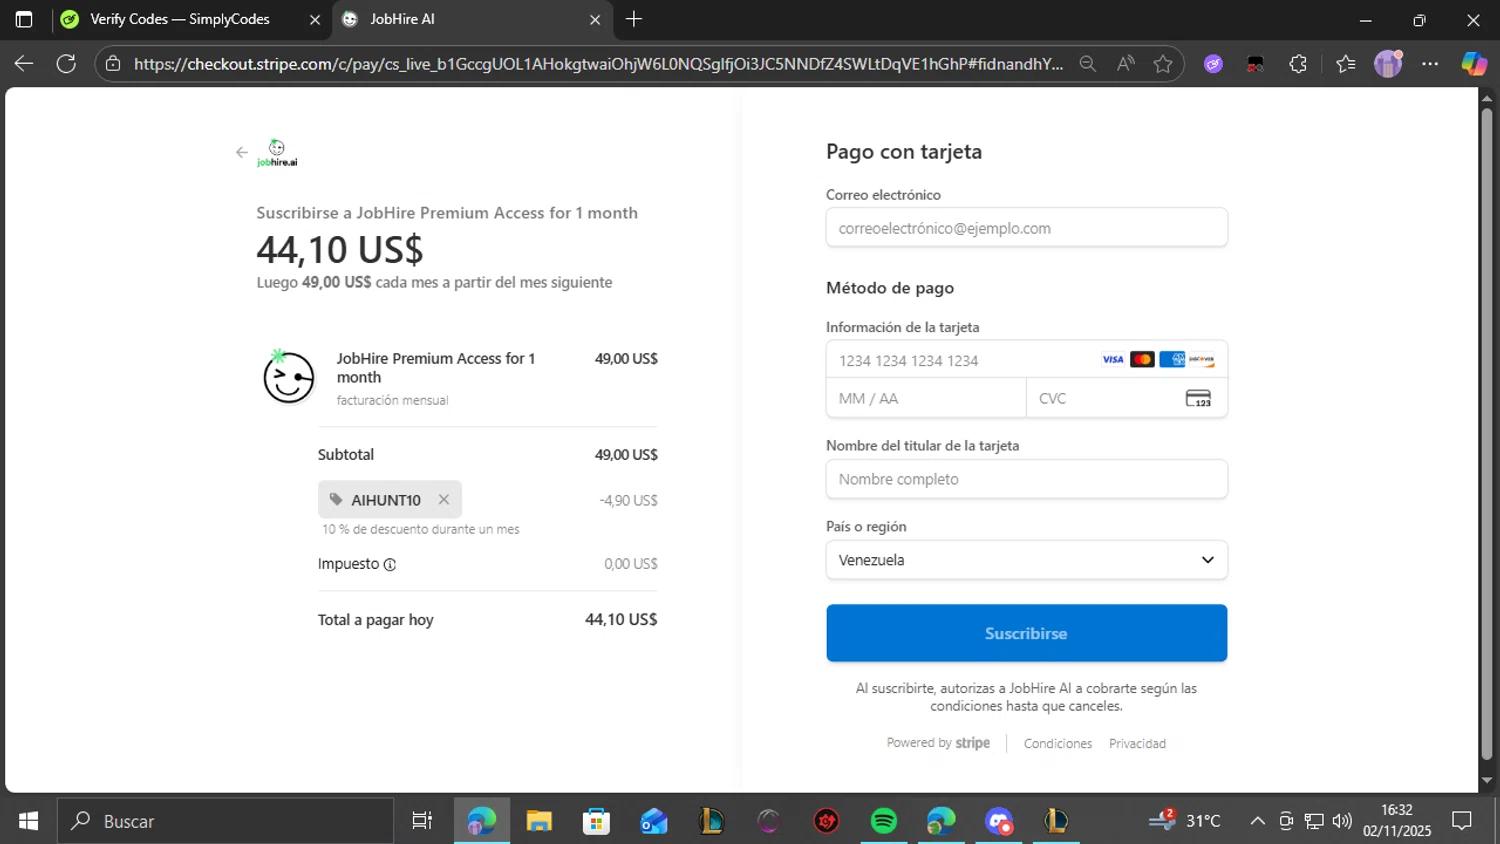Add this page to favorites star
Screen dimensions: 1500x844
[1162, 64]
